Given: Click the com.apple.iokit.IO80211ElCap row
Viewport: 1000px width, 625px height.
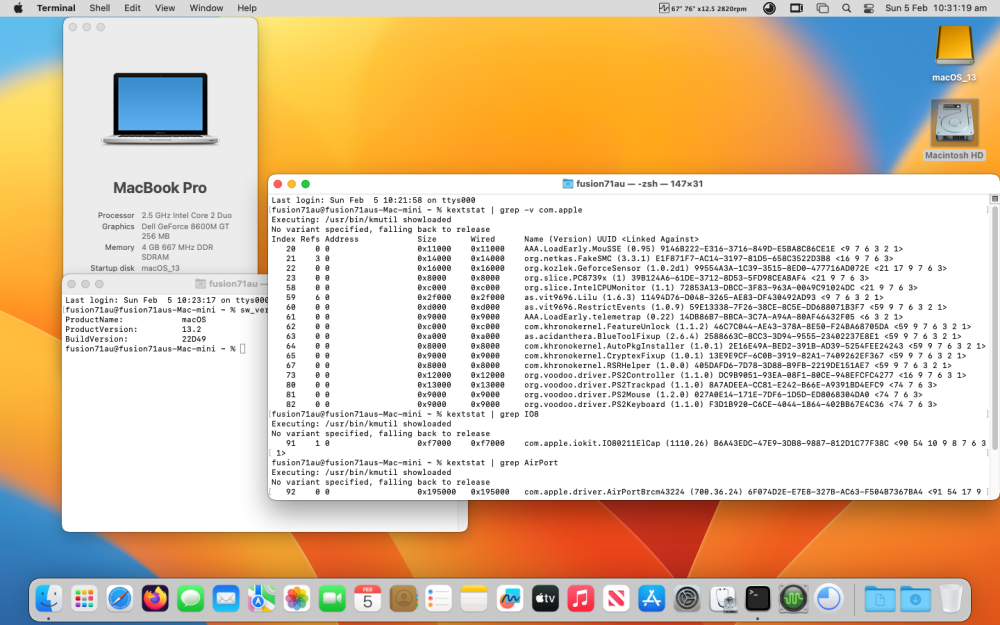Looking at the screenshot, I should point(636,443).
